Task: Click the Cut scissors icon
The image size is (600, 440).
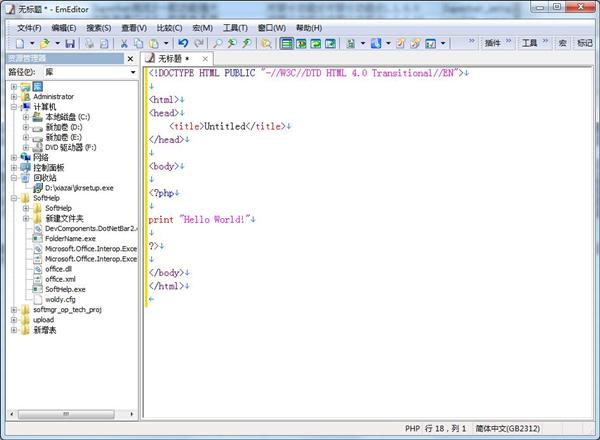Action: point(124,44)
